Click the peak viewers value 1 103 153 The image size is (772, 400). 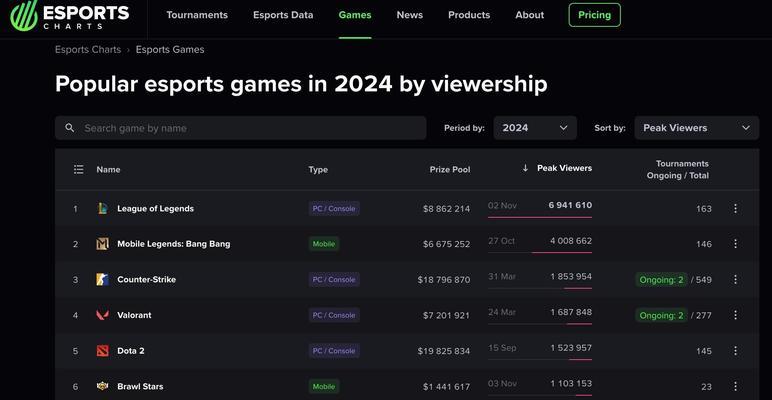click(572, 383)
